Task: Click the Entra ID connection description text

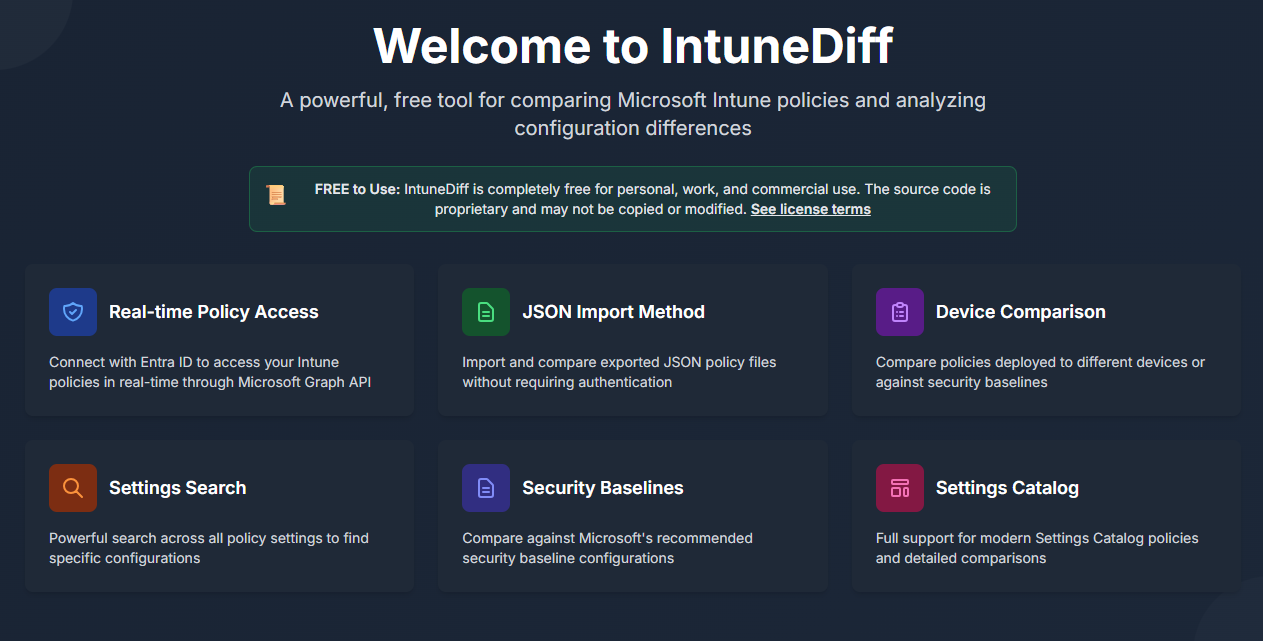Action: [210, 372]
